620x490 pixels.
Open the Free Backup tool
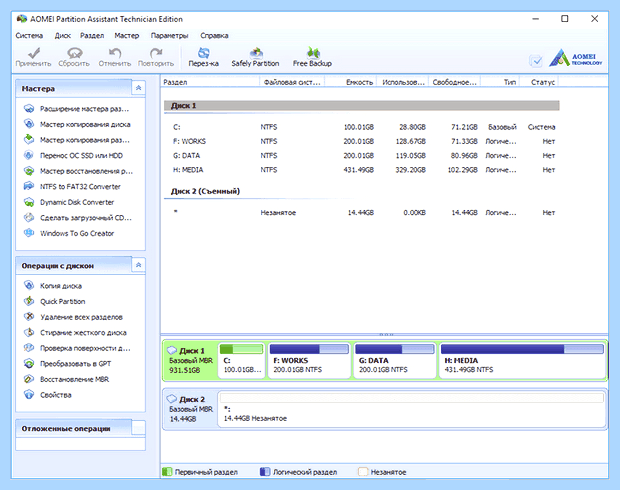tap(312, 57)
